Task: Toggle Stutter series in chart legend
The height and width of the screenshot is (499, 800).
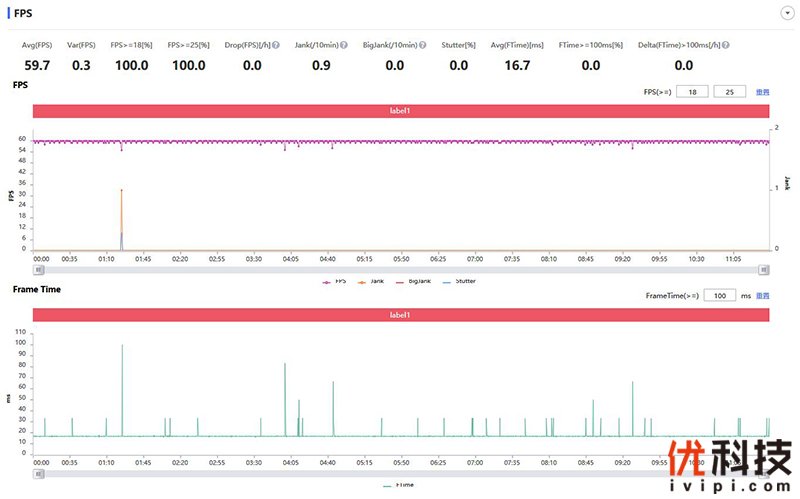Action: (459, 282)
